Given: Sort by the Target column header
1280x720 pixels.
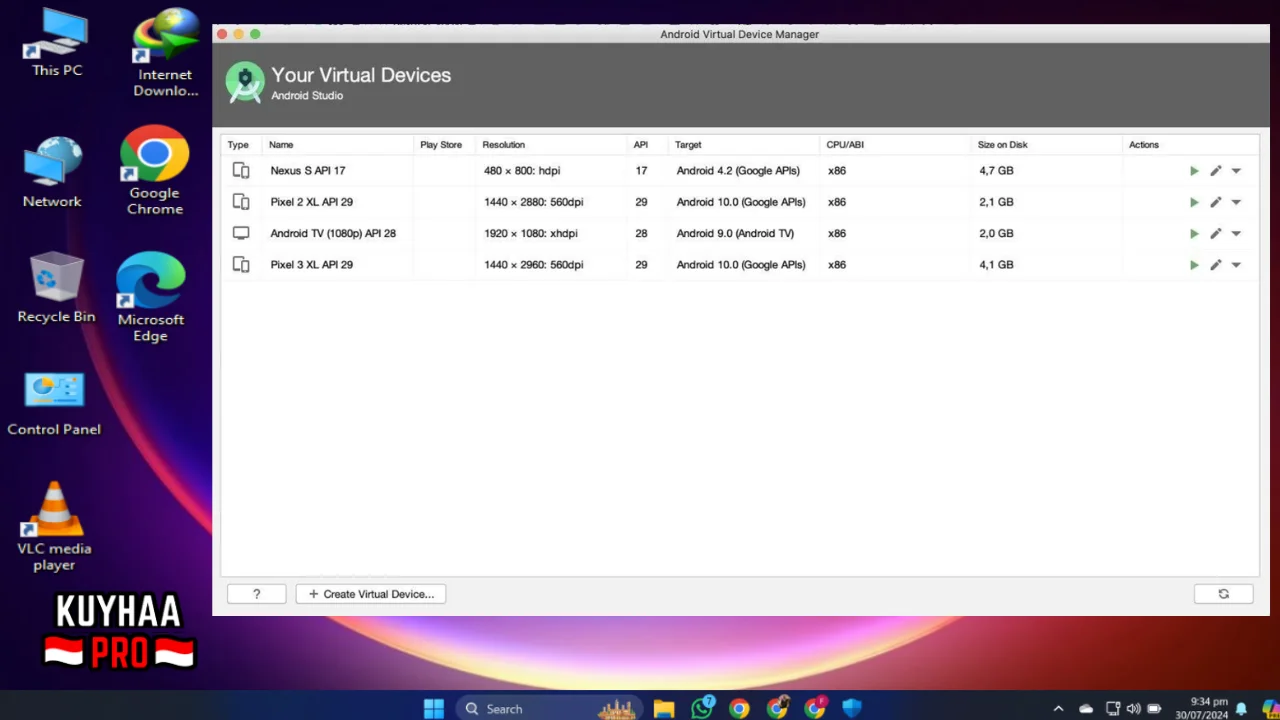Looking at the screenshot, I should pos(743,145).
